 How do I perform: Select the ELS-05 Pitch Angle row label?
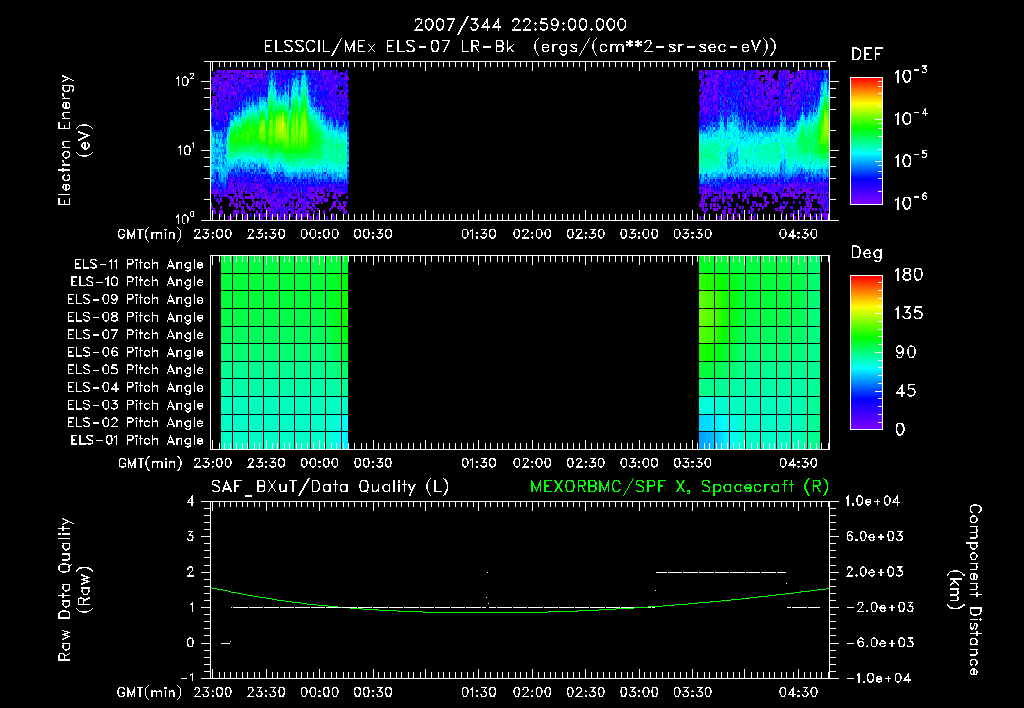coord(136,370)
